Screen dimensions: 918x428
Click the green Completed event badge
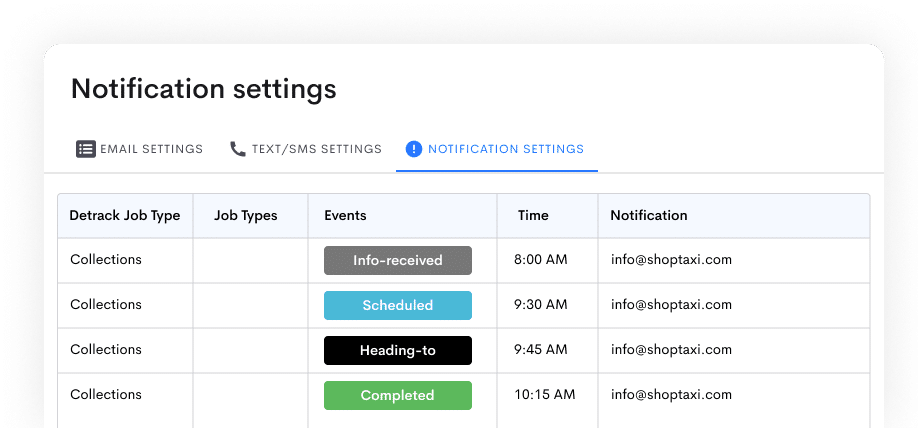click(x=398, y=395)
